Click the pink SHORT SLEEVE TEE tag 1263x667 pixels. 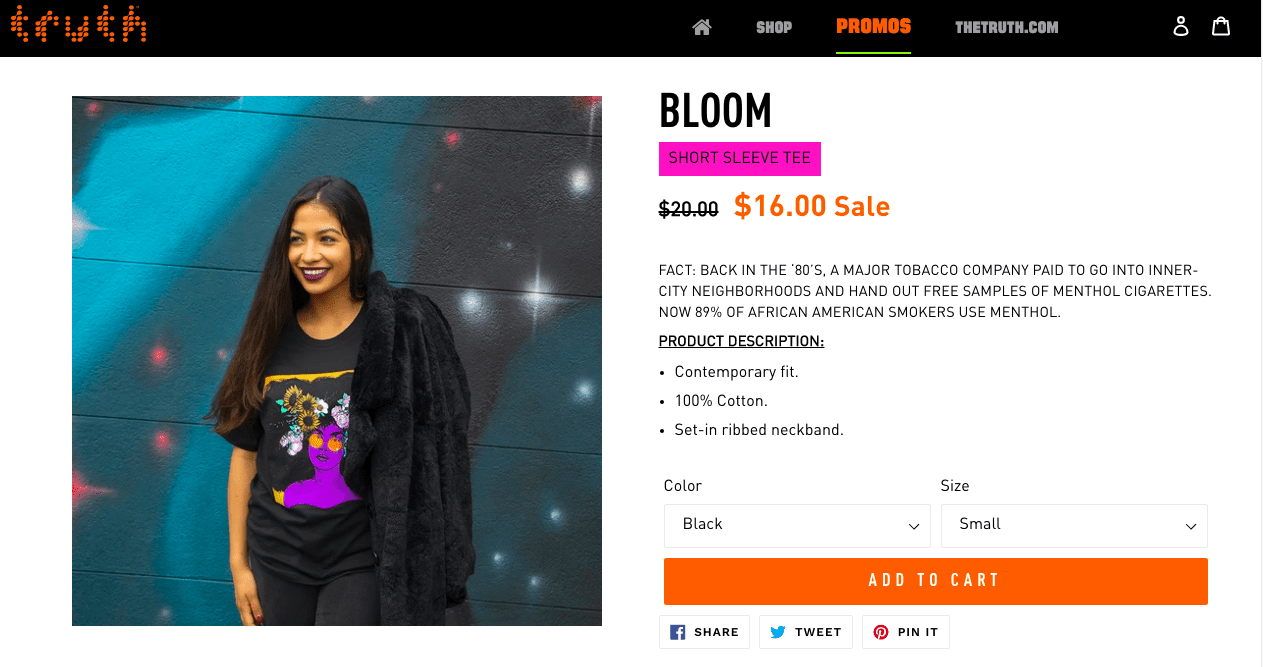click(739, 158)
